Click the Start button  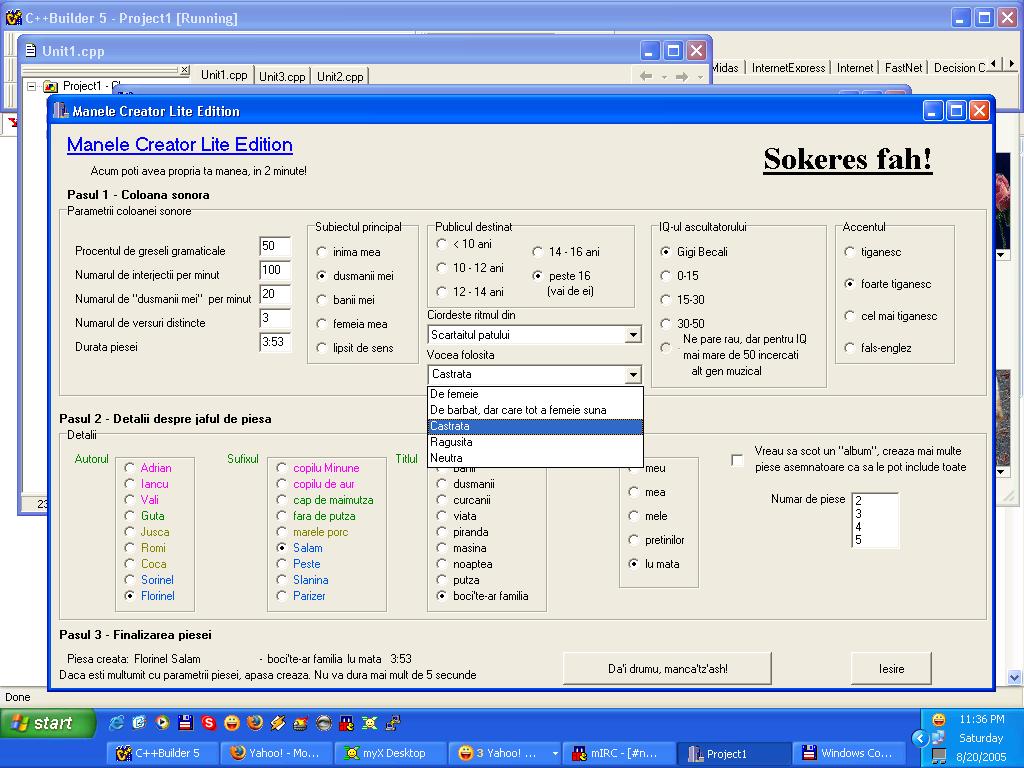(46, 723)
